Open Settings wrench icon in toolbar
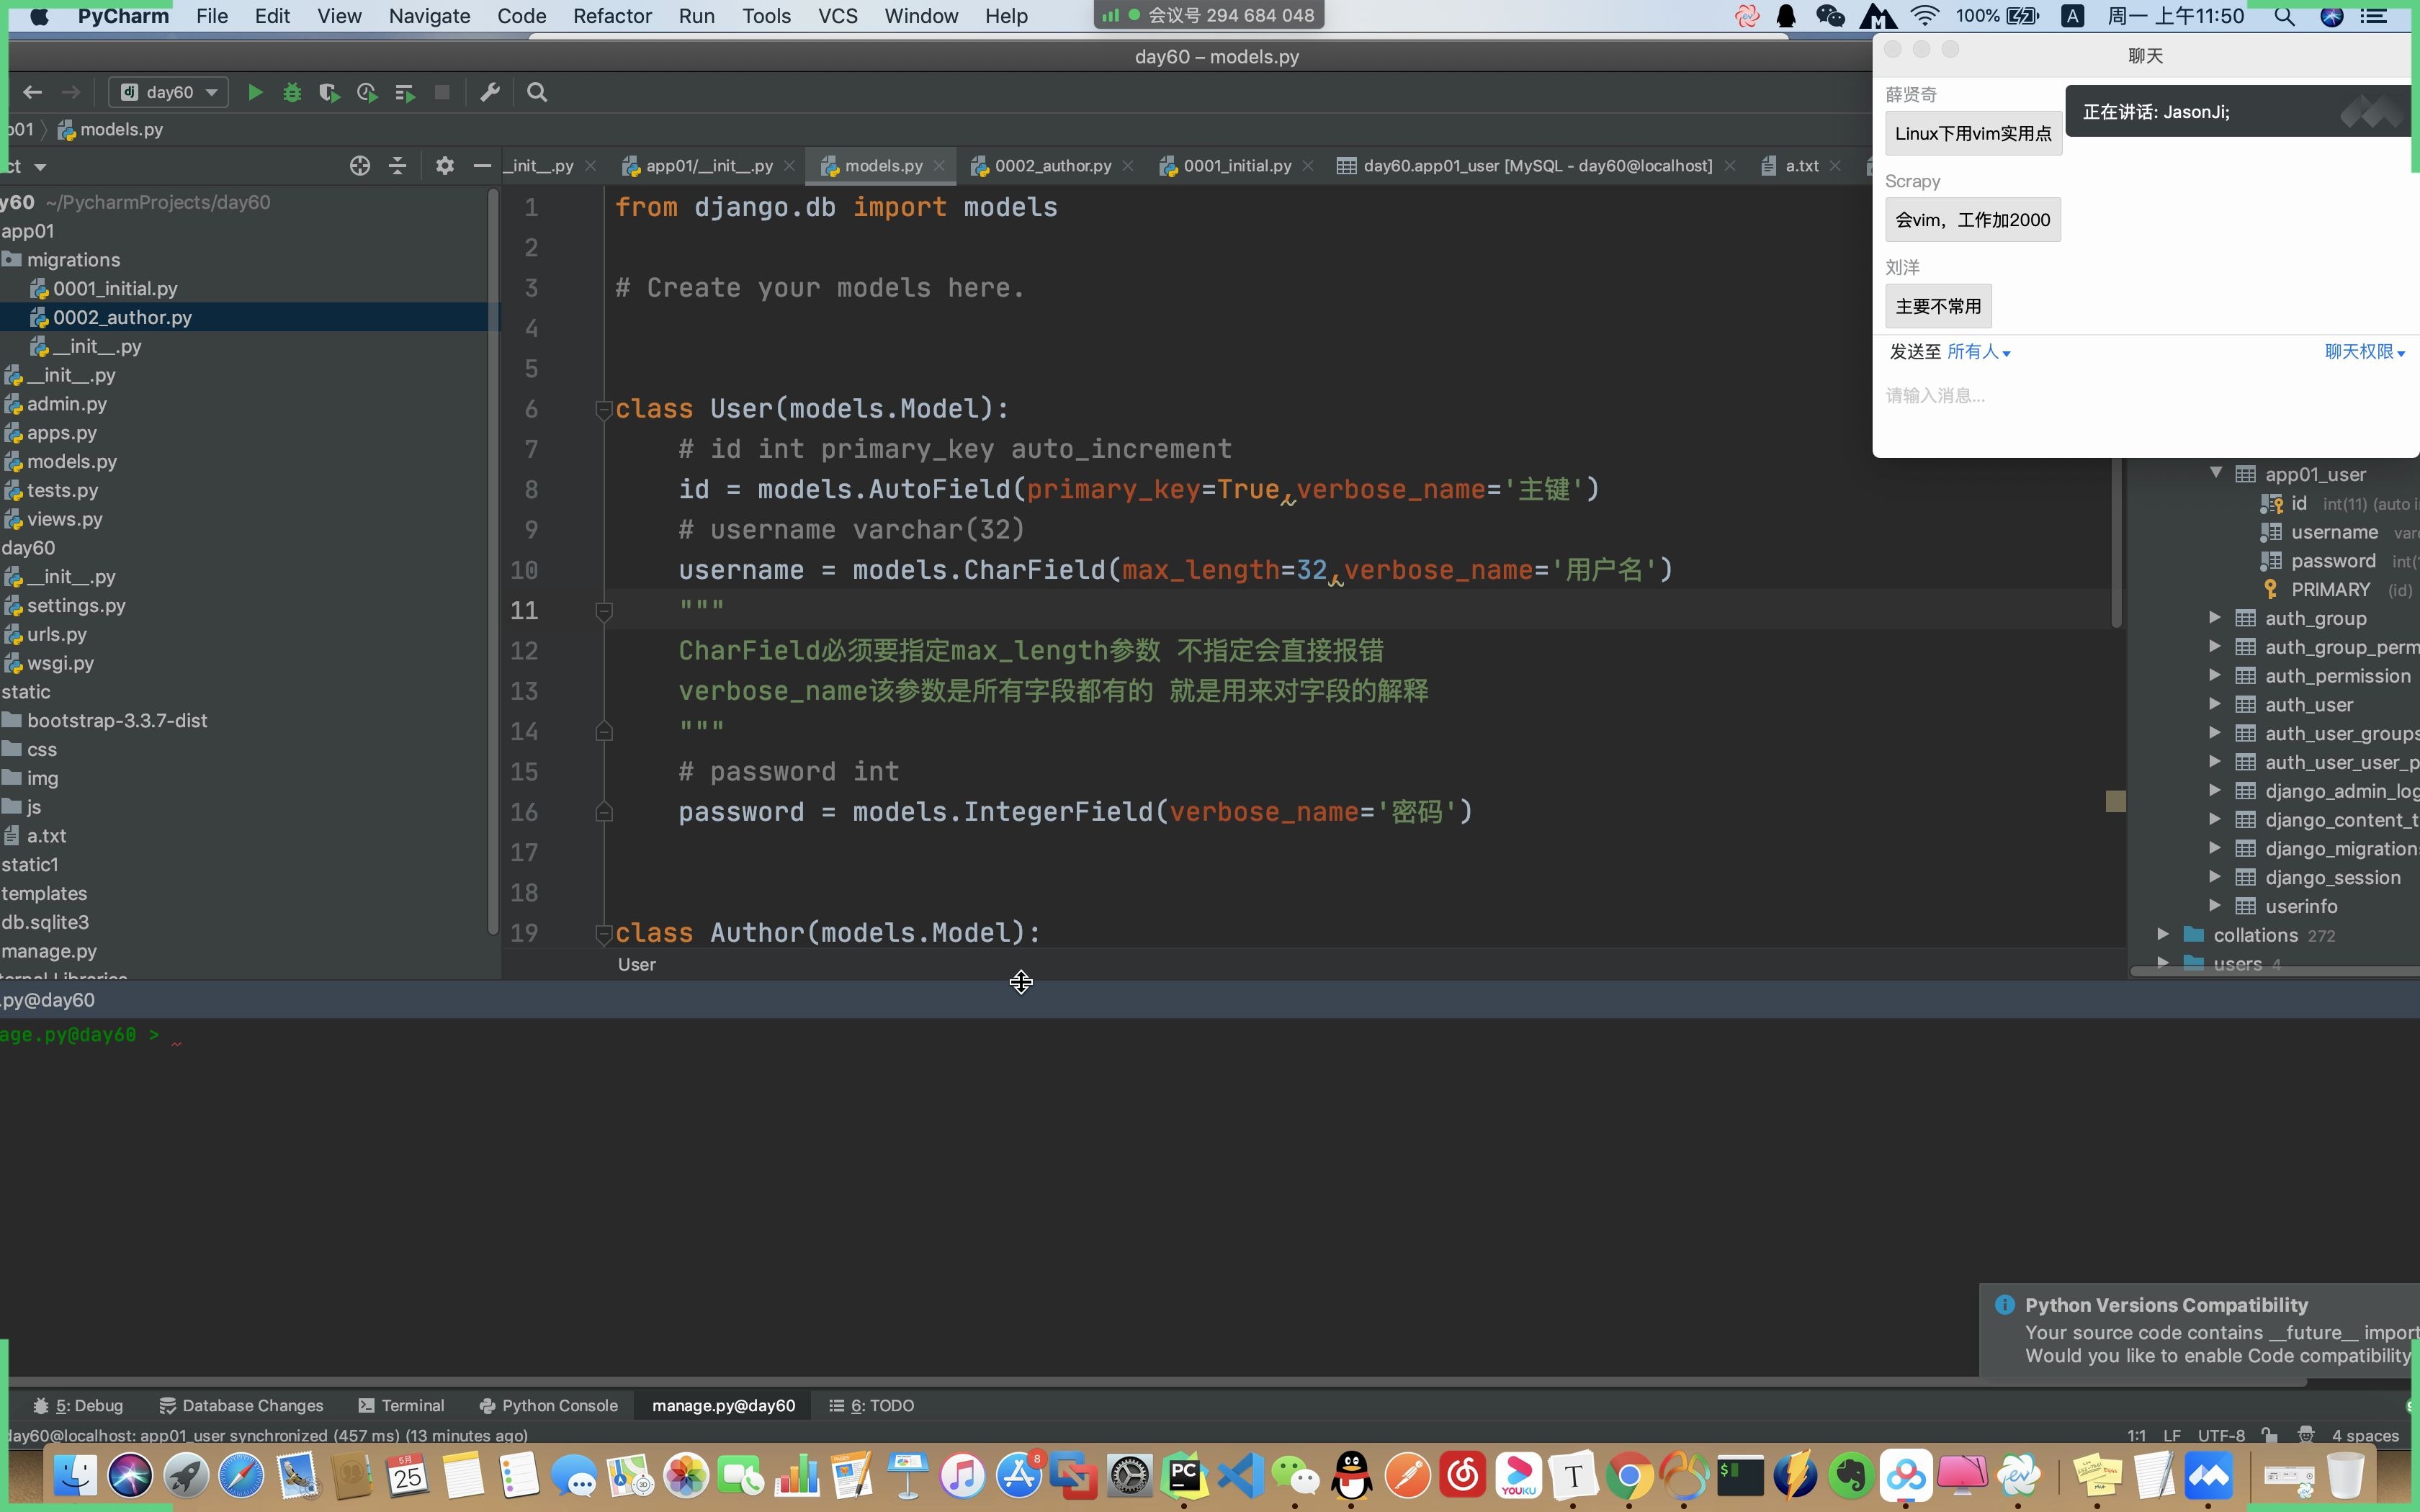 point(490,92)
